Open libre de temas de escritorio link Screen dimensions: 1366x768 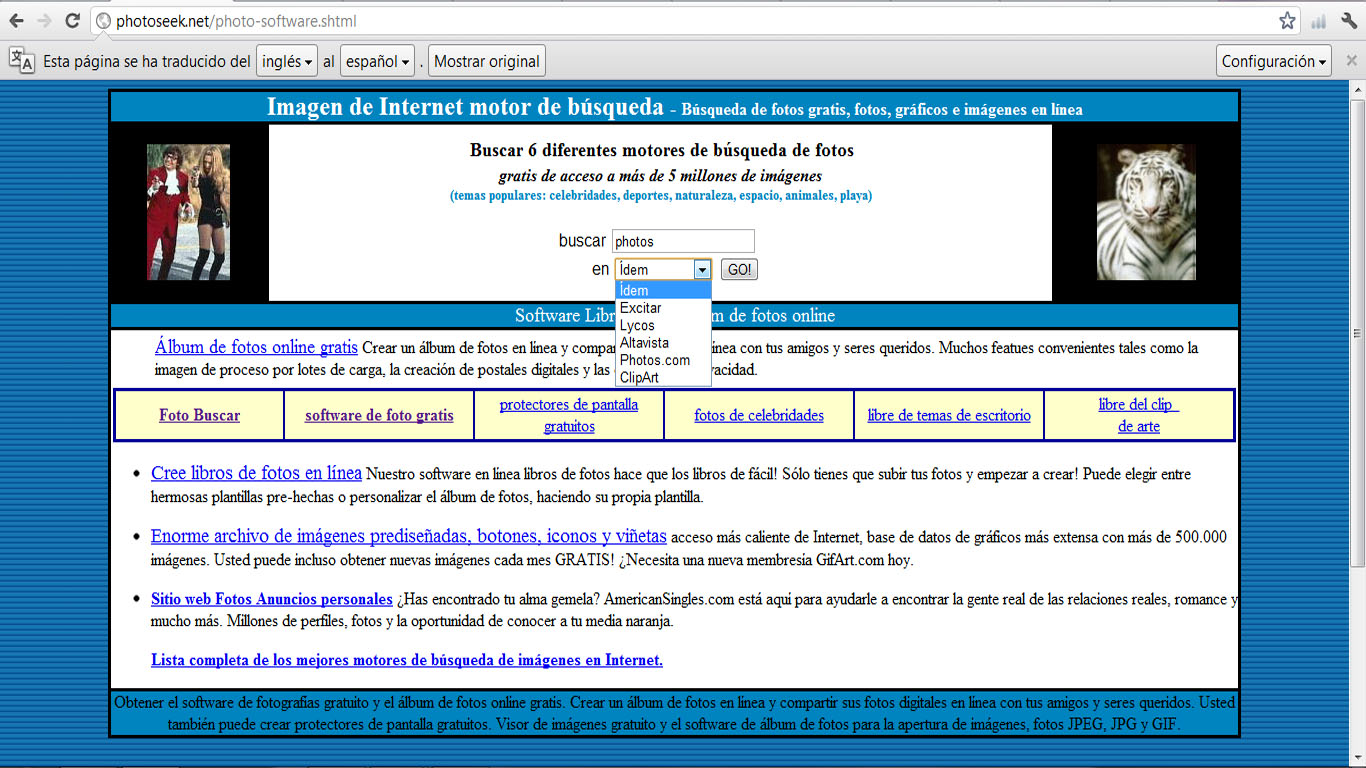click(x=949, y=415)
